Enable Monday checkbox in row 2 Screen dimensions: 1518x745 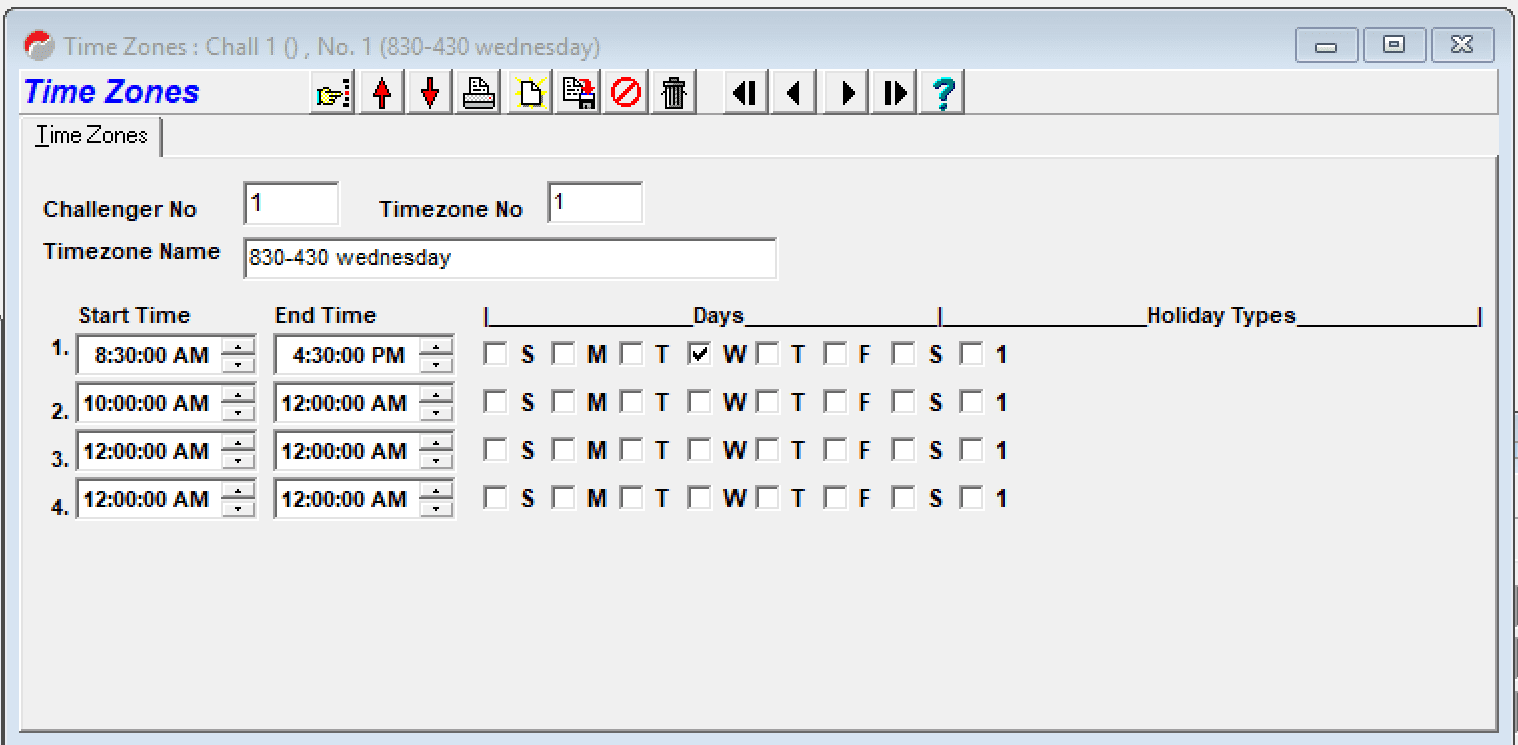(564, 402)
